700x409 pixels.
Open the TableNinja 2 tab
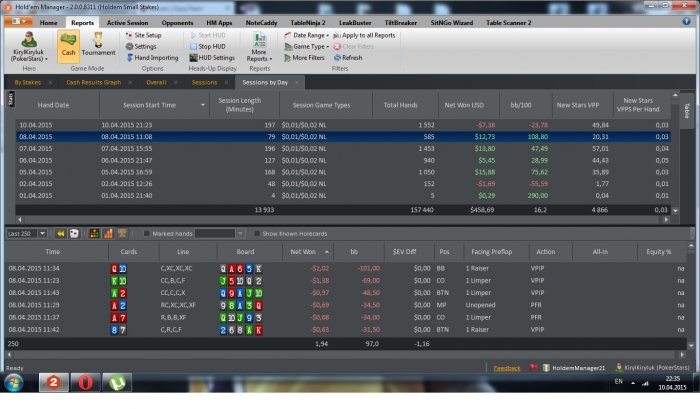tap(308, 22)
